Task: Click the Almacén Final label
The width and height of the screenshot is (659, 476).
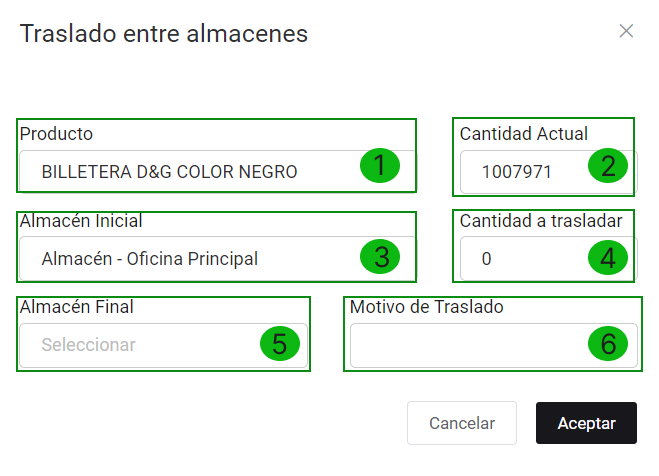Action: 77,307
